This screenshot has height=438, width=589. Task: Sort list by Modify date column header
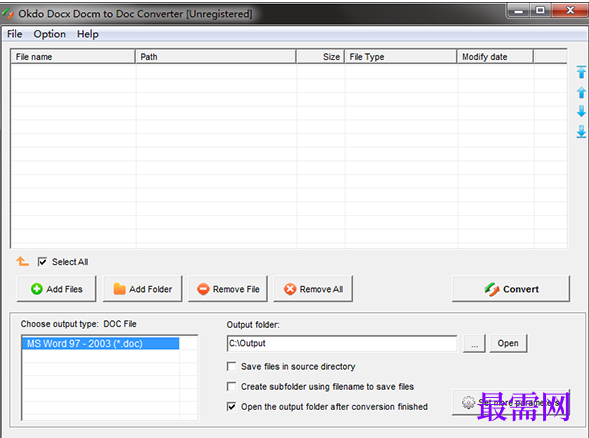coord(495,57)
